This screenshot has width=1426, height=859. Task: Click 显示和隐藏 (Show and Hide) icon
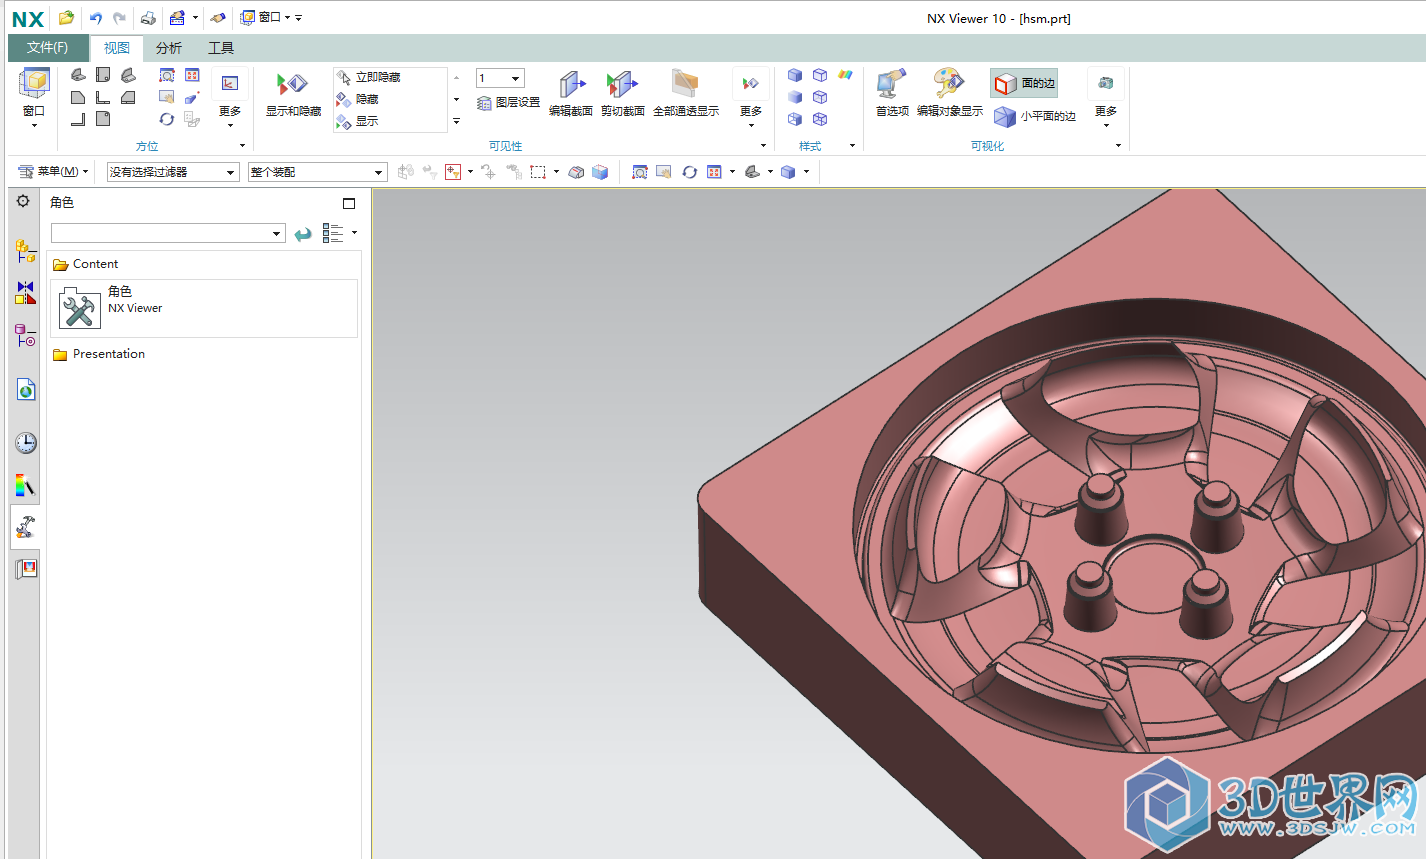pos(293,84)
